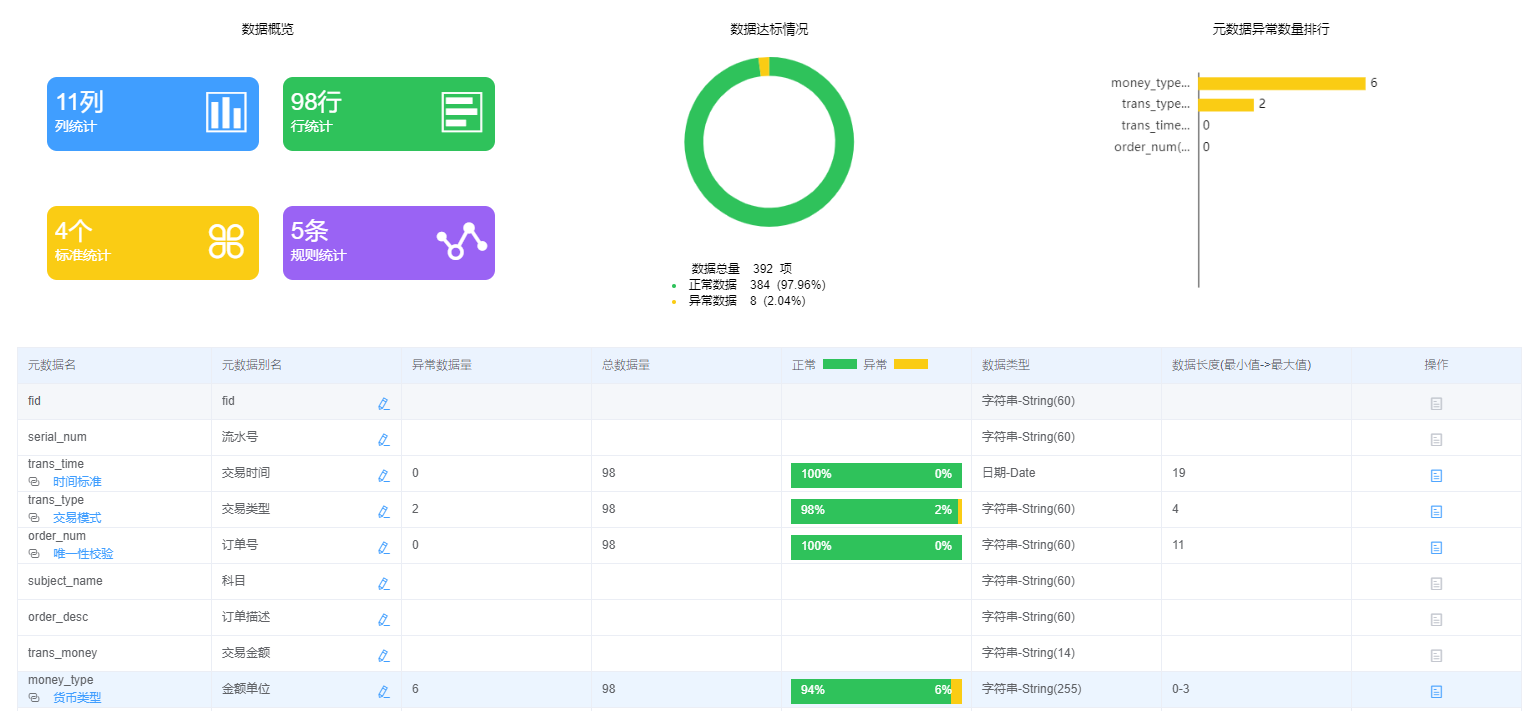This screenshot has height=711, width=1534.
Task: Click the trans_type 98% progress bar
Action: (x=876, y=511)
